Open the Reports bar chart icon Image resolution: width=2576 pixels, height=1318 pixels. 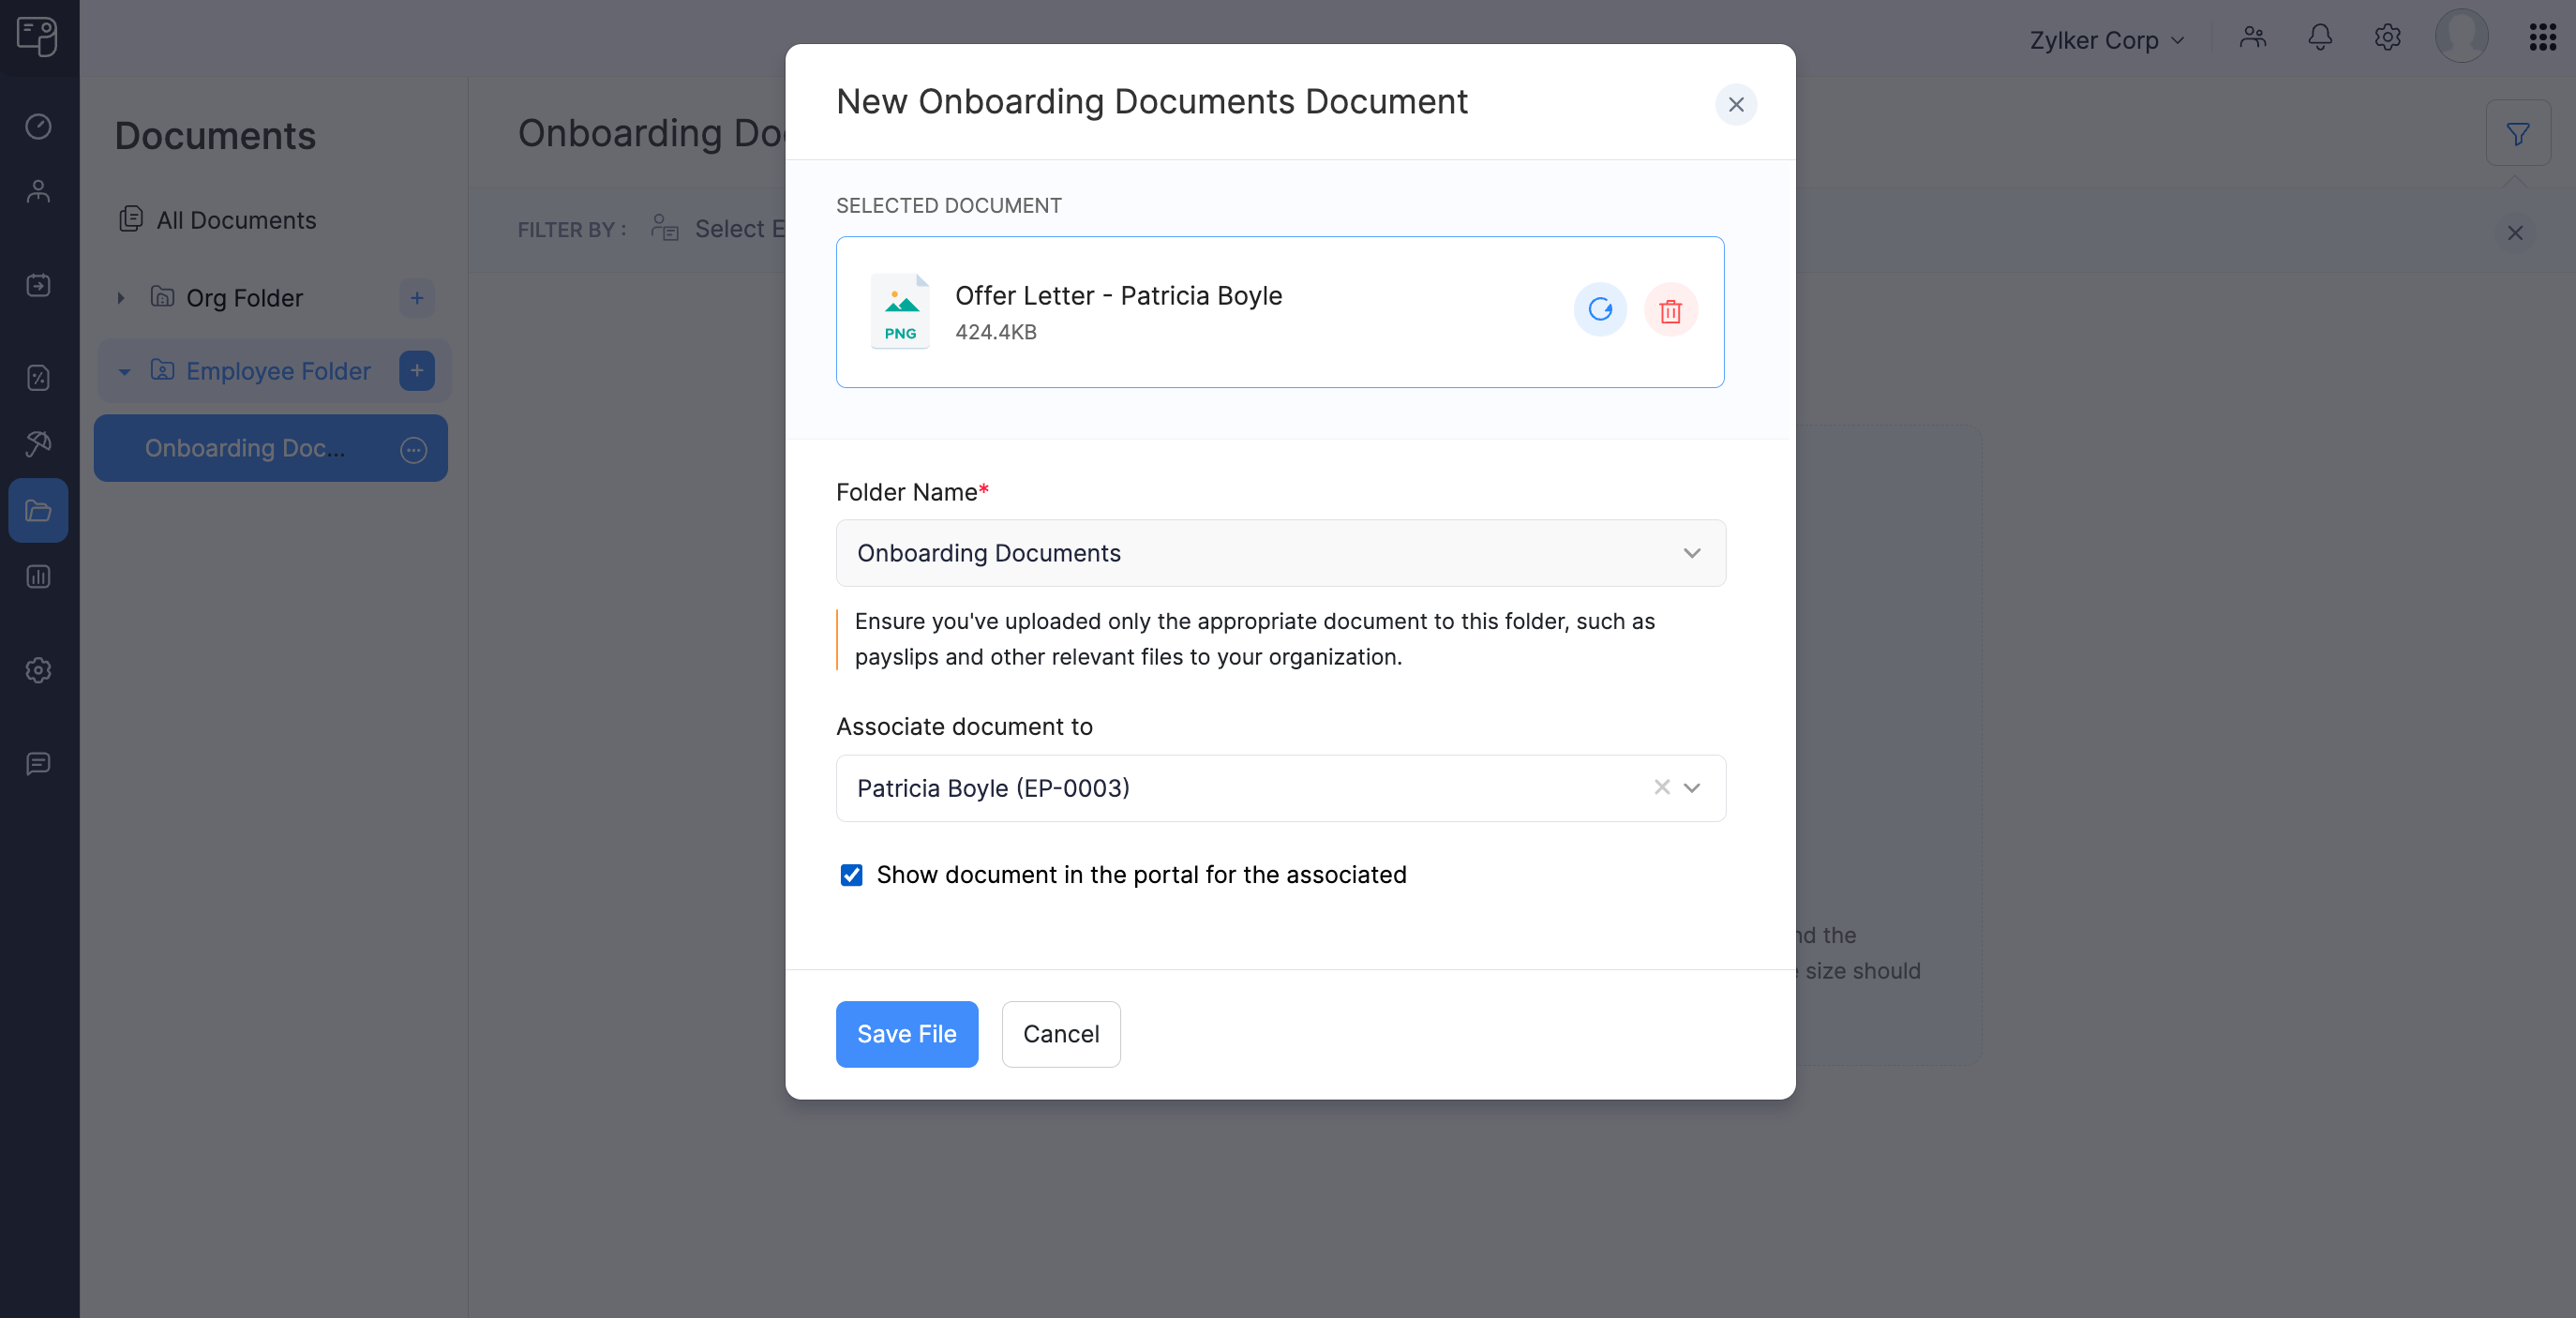[x=38, y=577]
